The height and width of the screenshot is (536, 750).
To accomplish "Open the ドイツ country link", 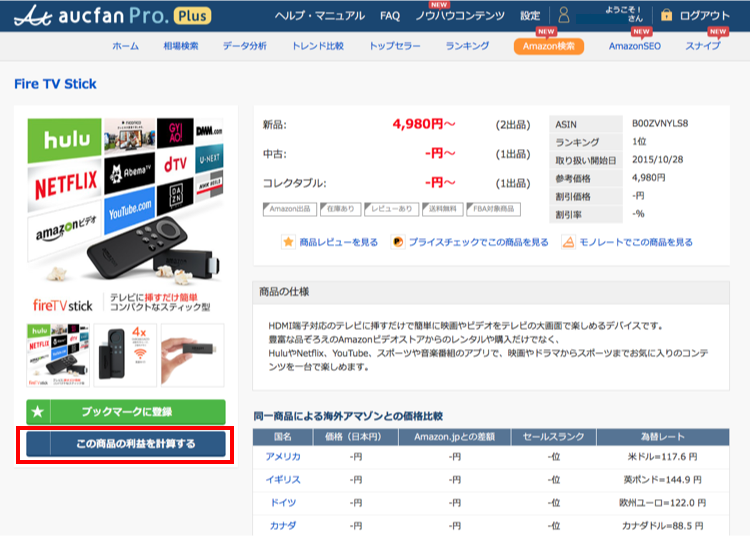I will [x=283, y=503].
